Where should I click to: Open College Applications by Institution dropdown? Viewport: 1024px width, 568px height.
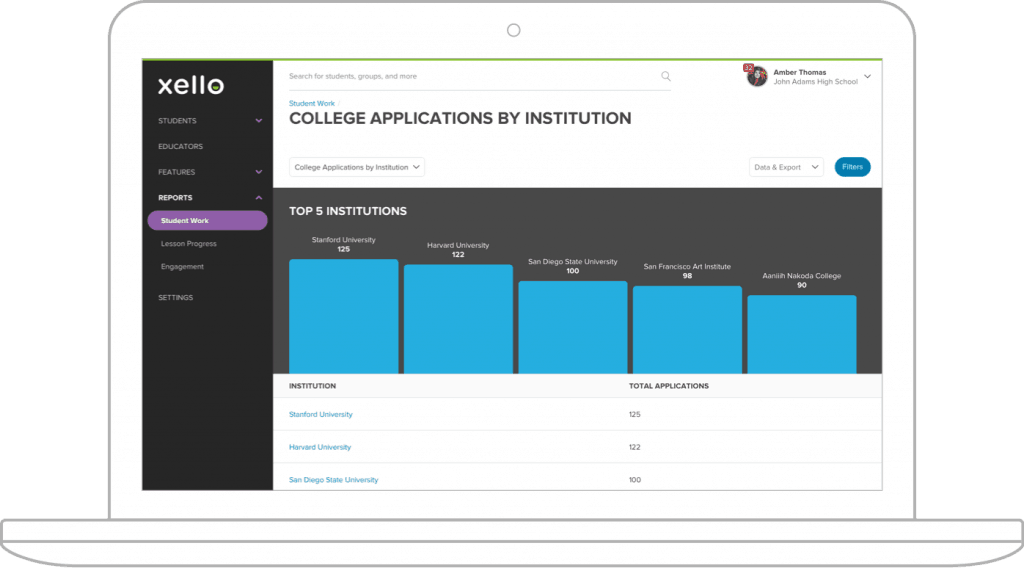(x=357, y=167)
